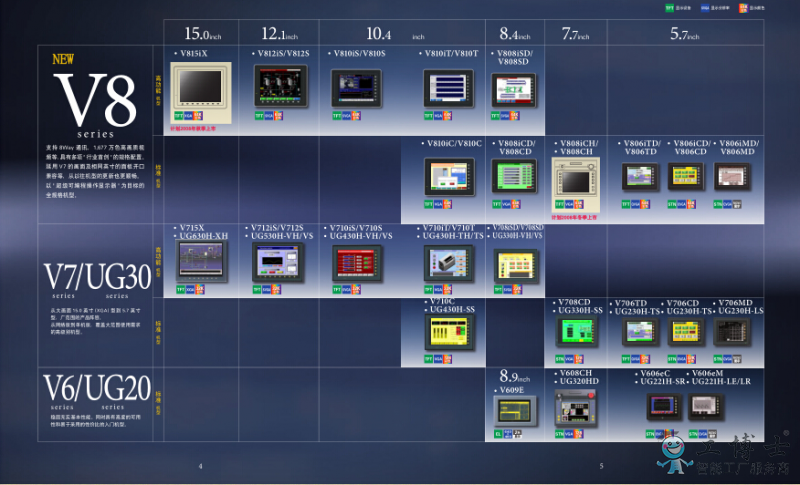Image resolution: width=800 pixels, height=485 pixels.
Task: Open the V708CD / UG330H-SS product image
Action: point(577,331)
